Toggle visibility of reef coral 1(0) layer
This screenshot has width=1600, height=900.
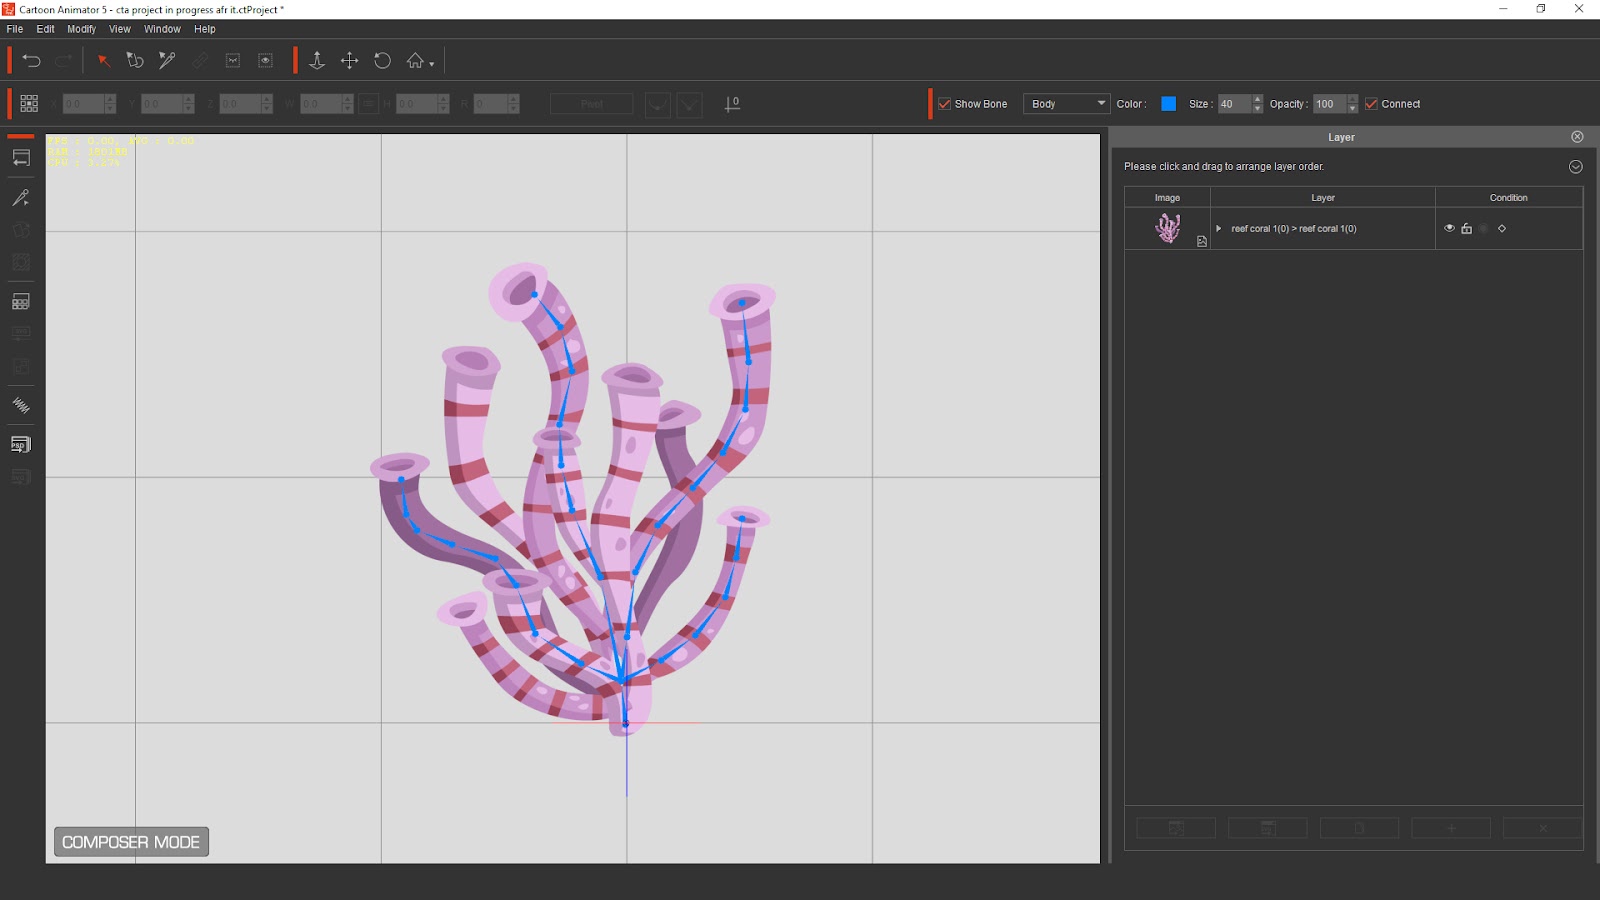(x=1450, y=228)
